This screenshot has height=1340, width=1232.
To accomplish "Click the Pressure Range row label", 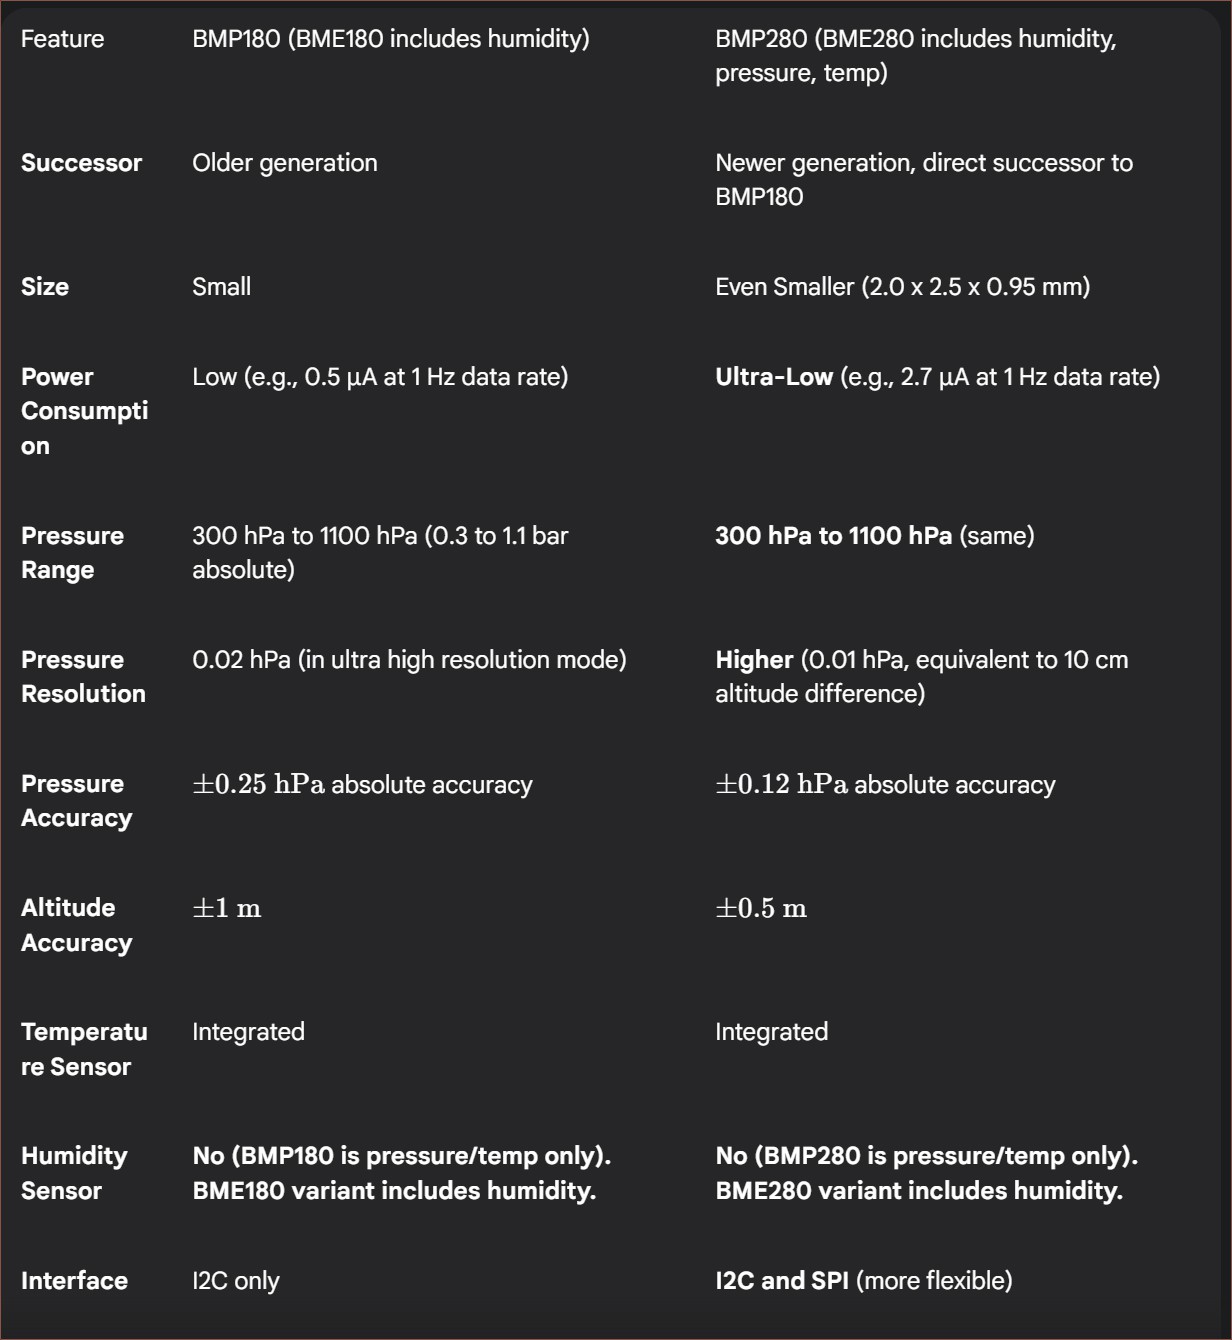I will coord(73,553).
